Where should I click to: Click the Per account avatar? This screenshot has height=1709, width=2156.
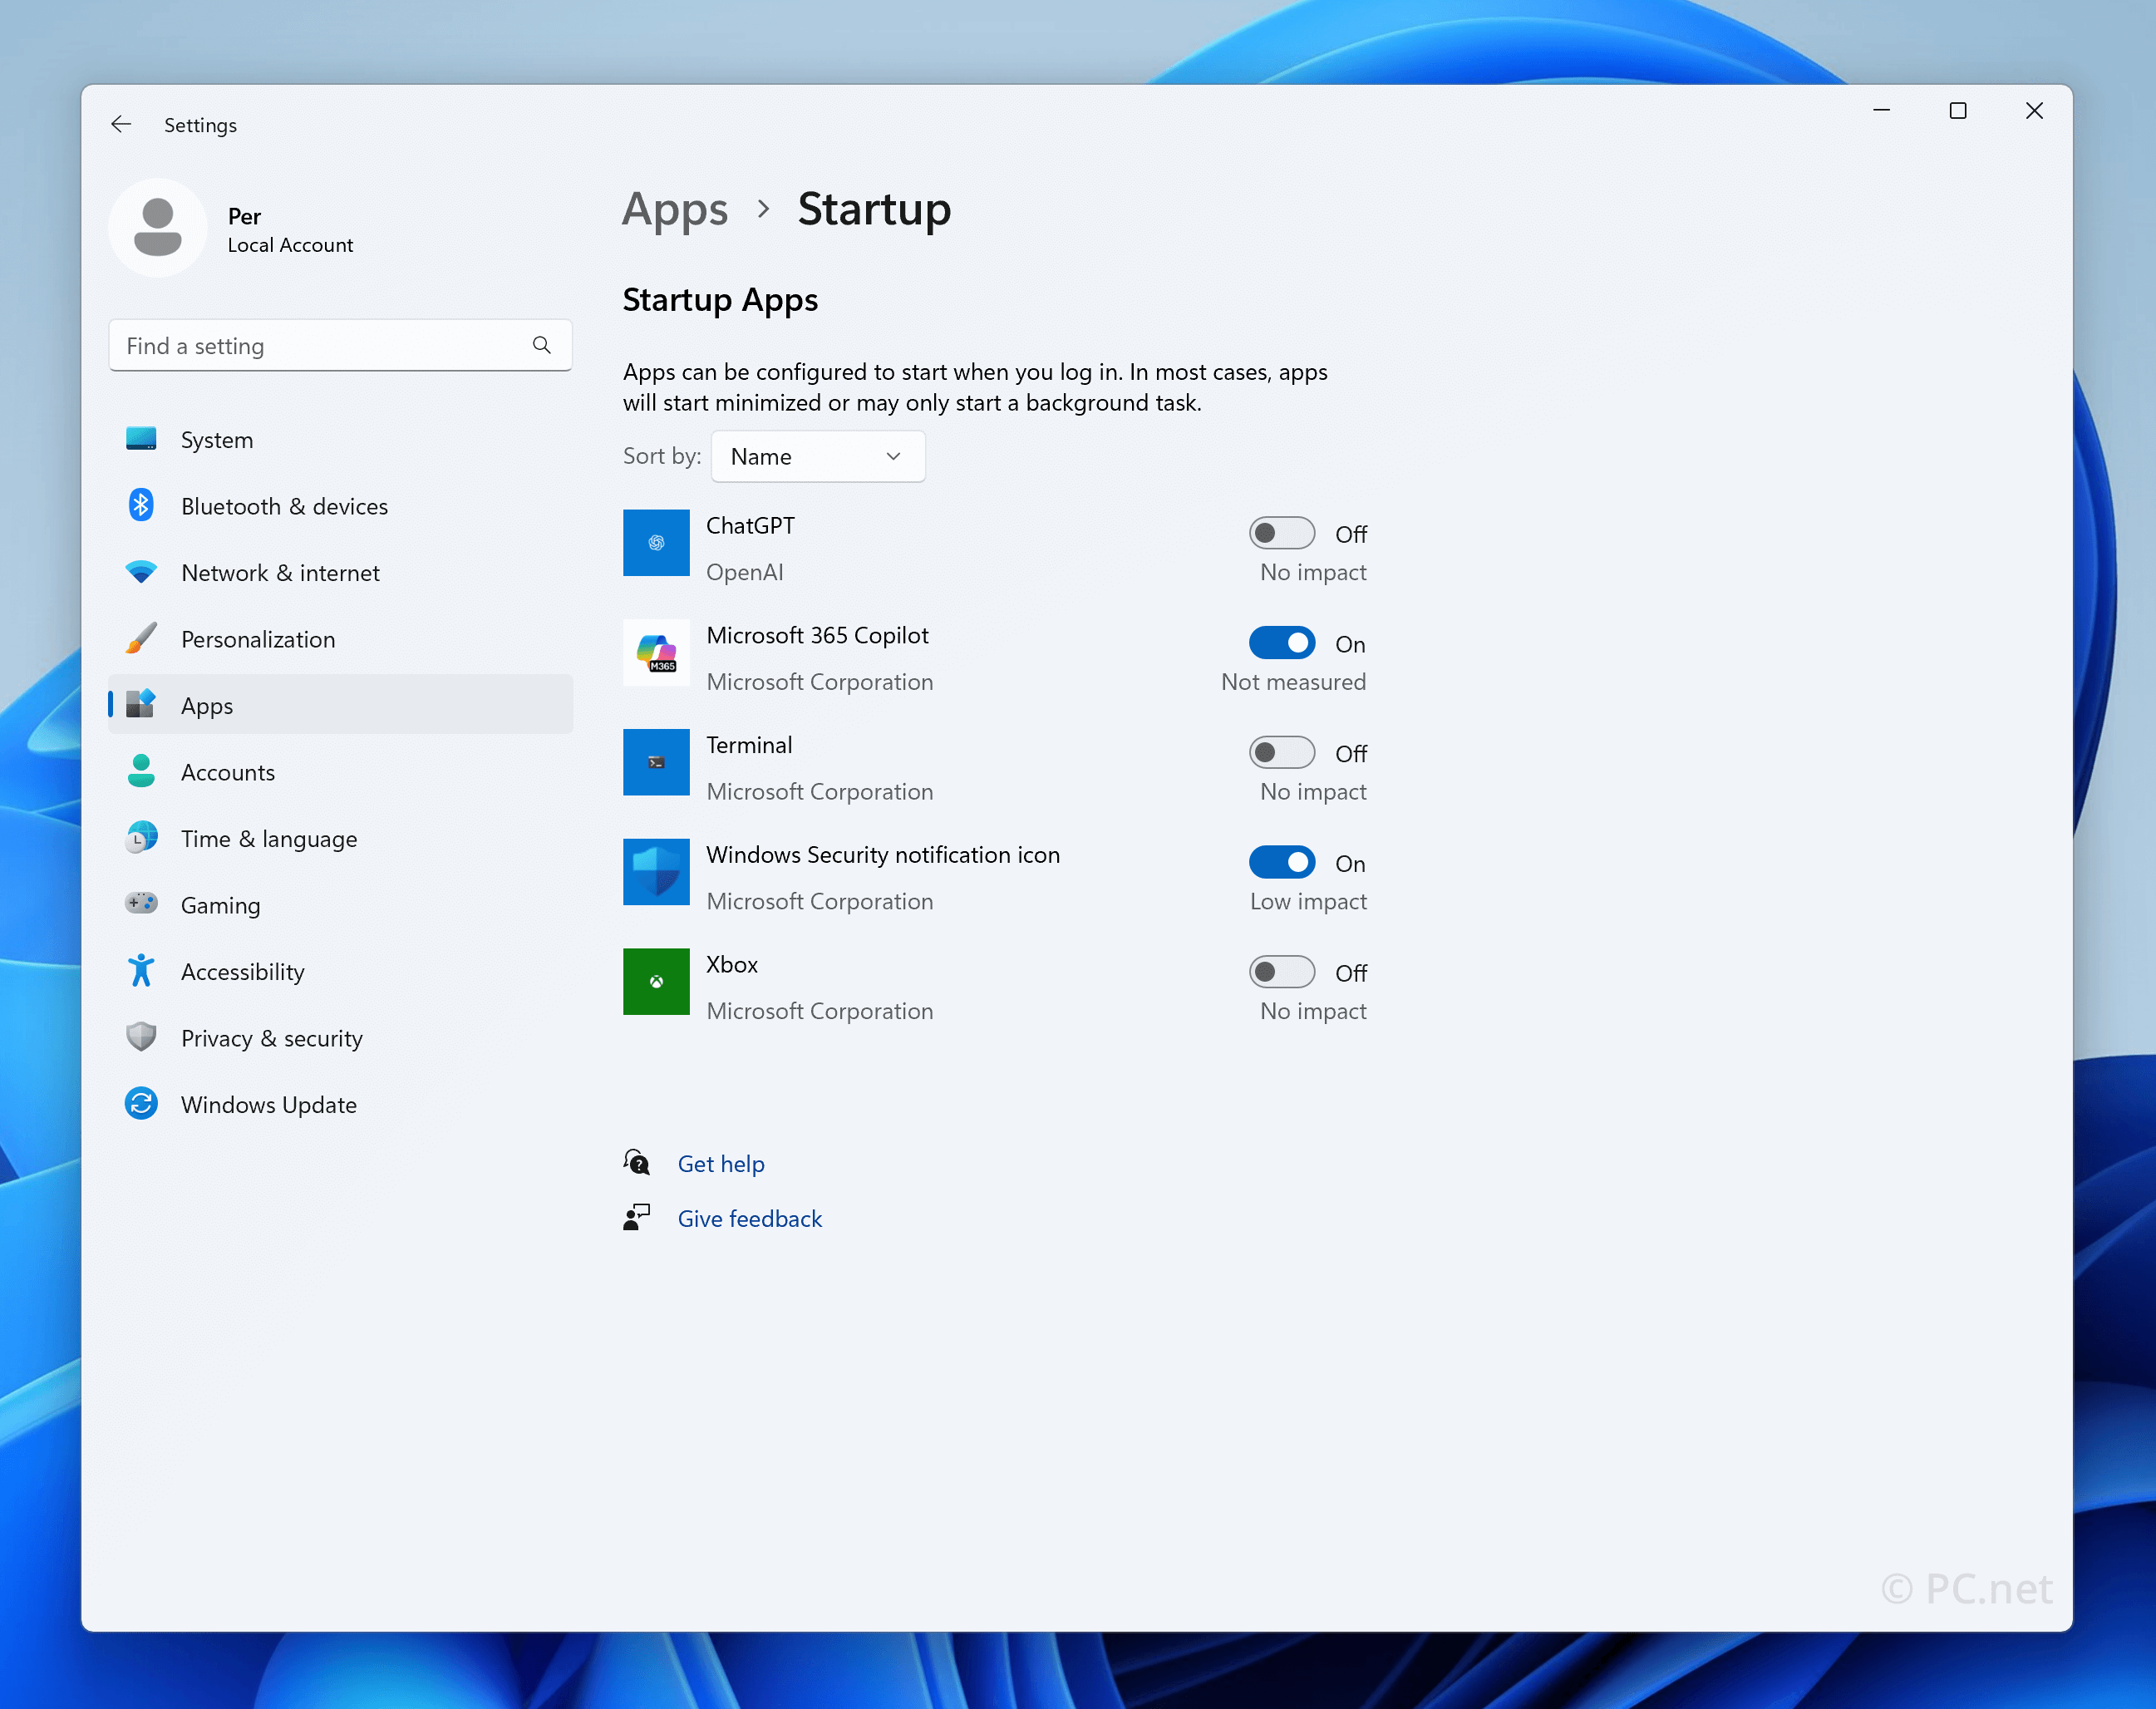point(158,227)
